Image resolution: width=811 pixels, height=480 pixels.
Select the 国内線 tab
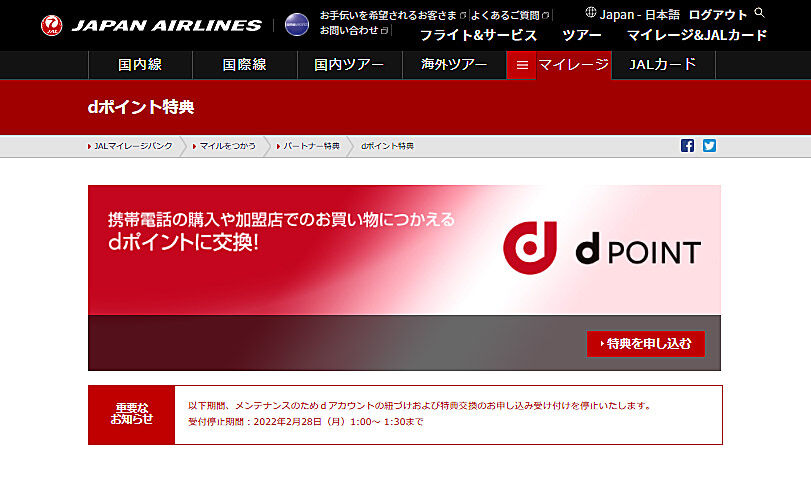[140, 66]
